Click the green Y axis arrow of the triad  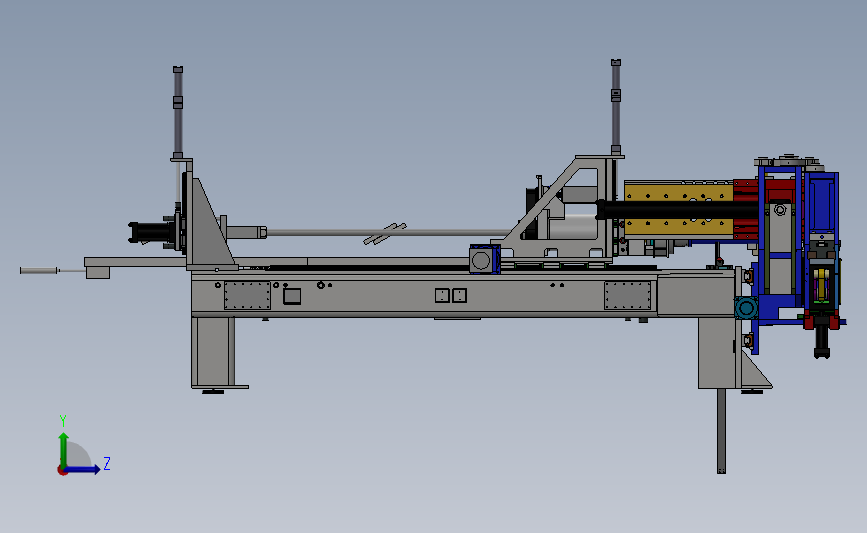point(64,449)
